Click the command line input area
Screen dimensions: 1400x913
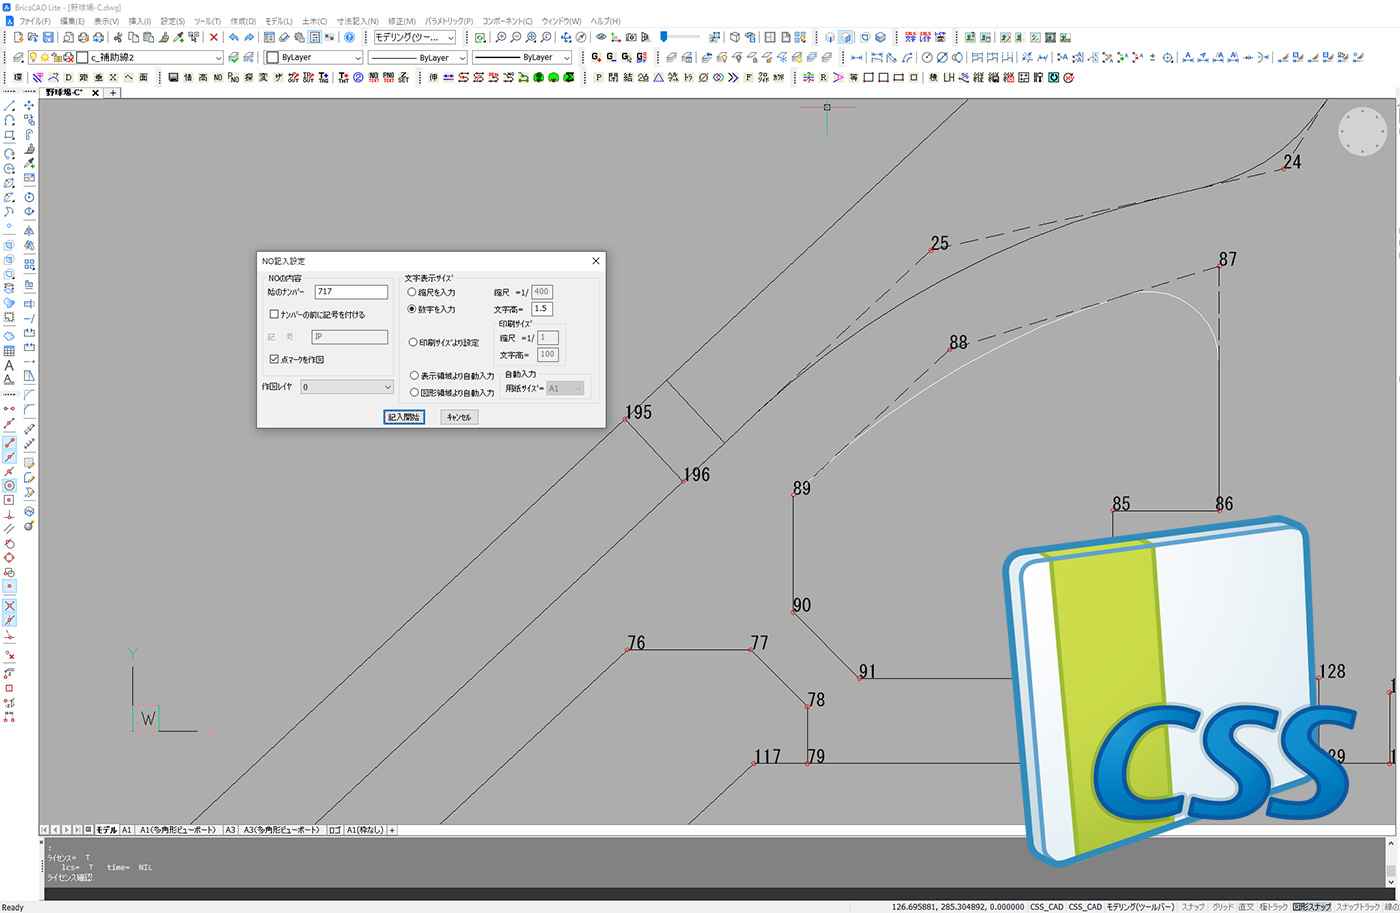(715, 894)
